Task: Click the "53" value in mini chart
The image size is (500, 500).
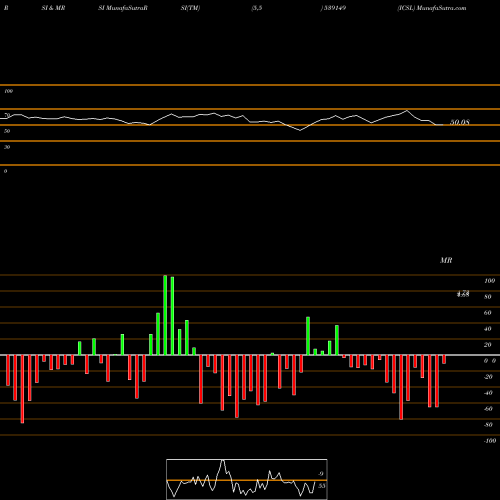Action: 321,486
